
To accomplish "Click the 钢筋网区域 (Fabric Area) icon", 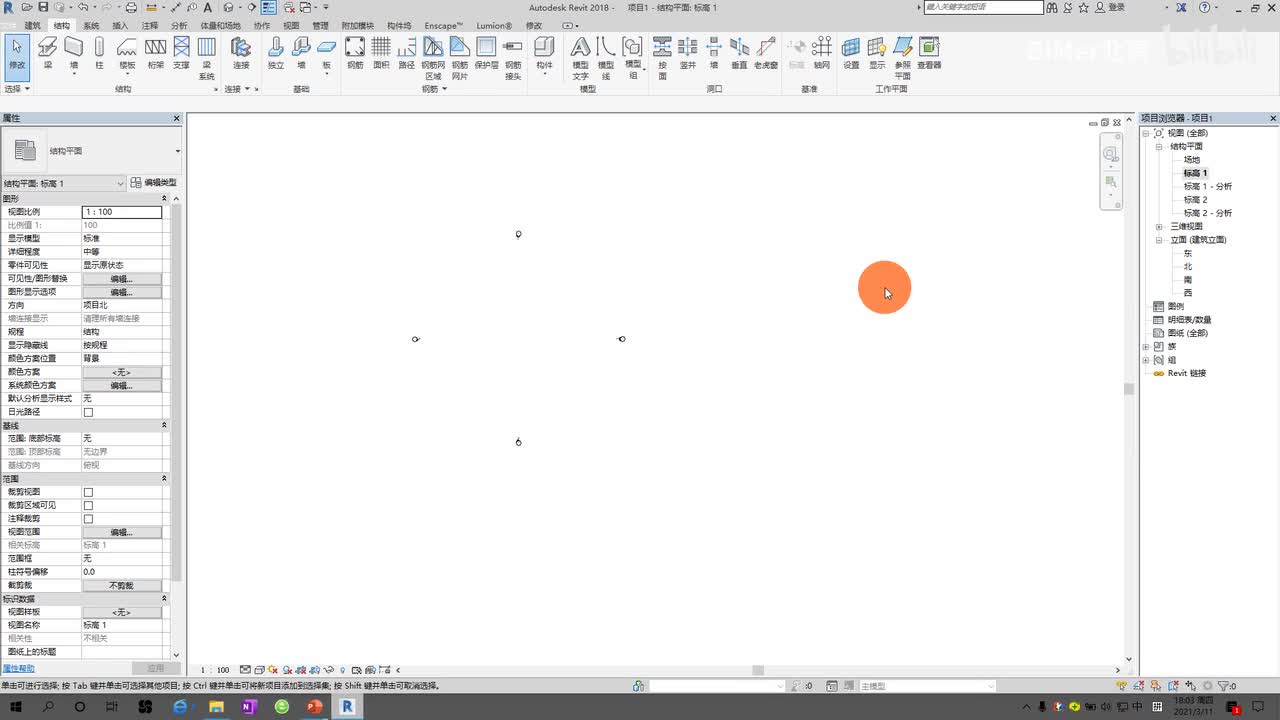I will [433, 58].
